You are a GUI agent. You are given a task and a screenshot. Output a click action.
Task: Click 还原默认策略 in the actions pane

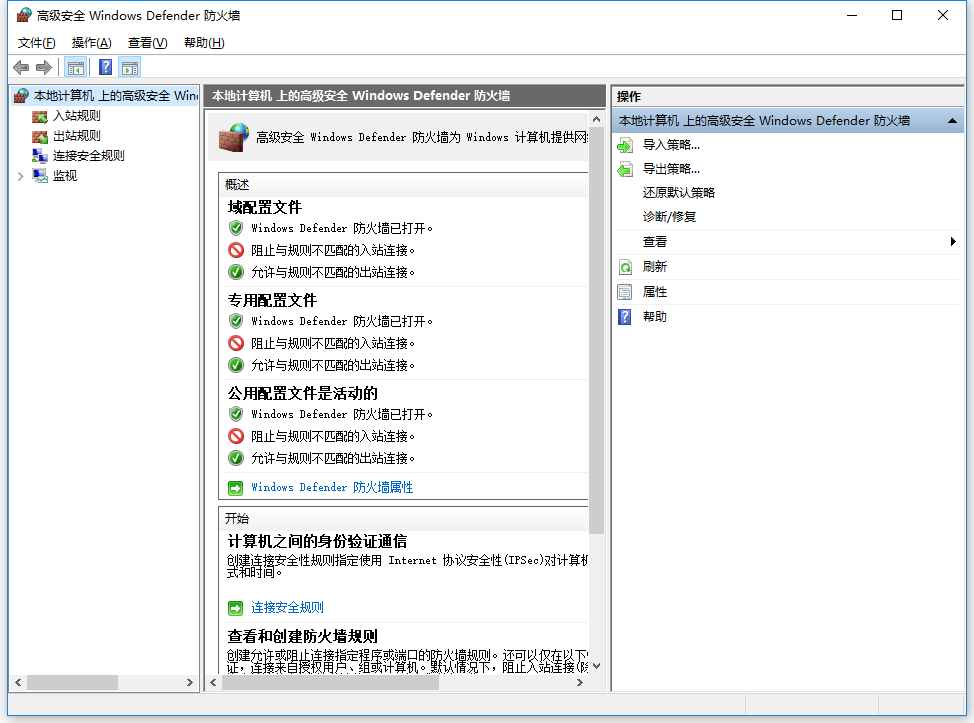click(679, 193)
